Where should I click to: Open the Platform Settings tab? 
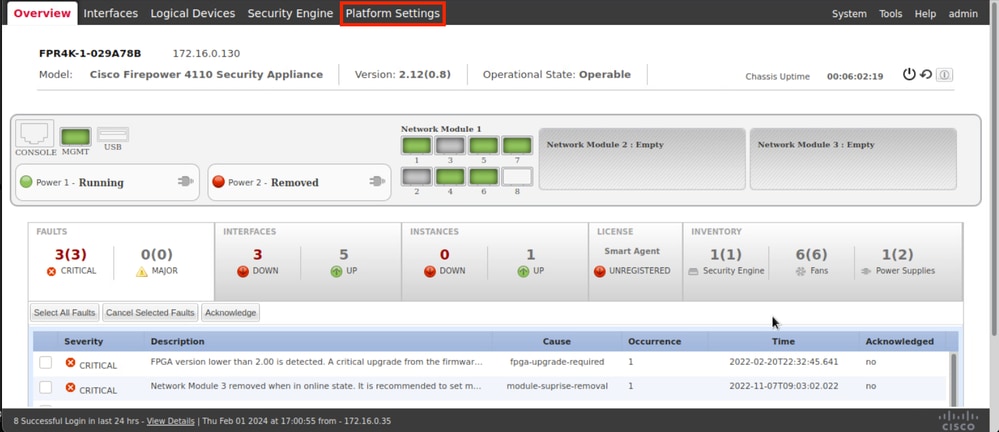392,13
